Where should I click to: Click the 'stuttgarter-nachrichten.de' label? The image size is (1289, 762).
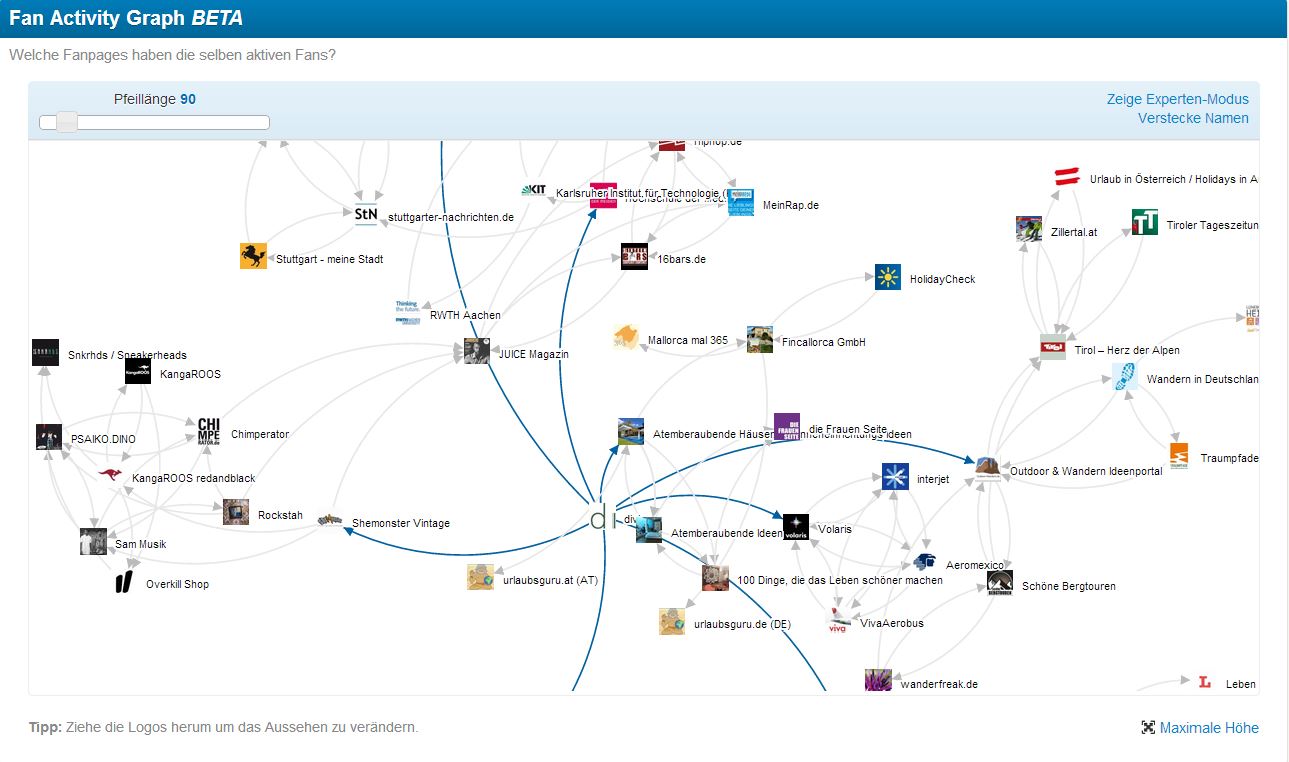(451, 217)
